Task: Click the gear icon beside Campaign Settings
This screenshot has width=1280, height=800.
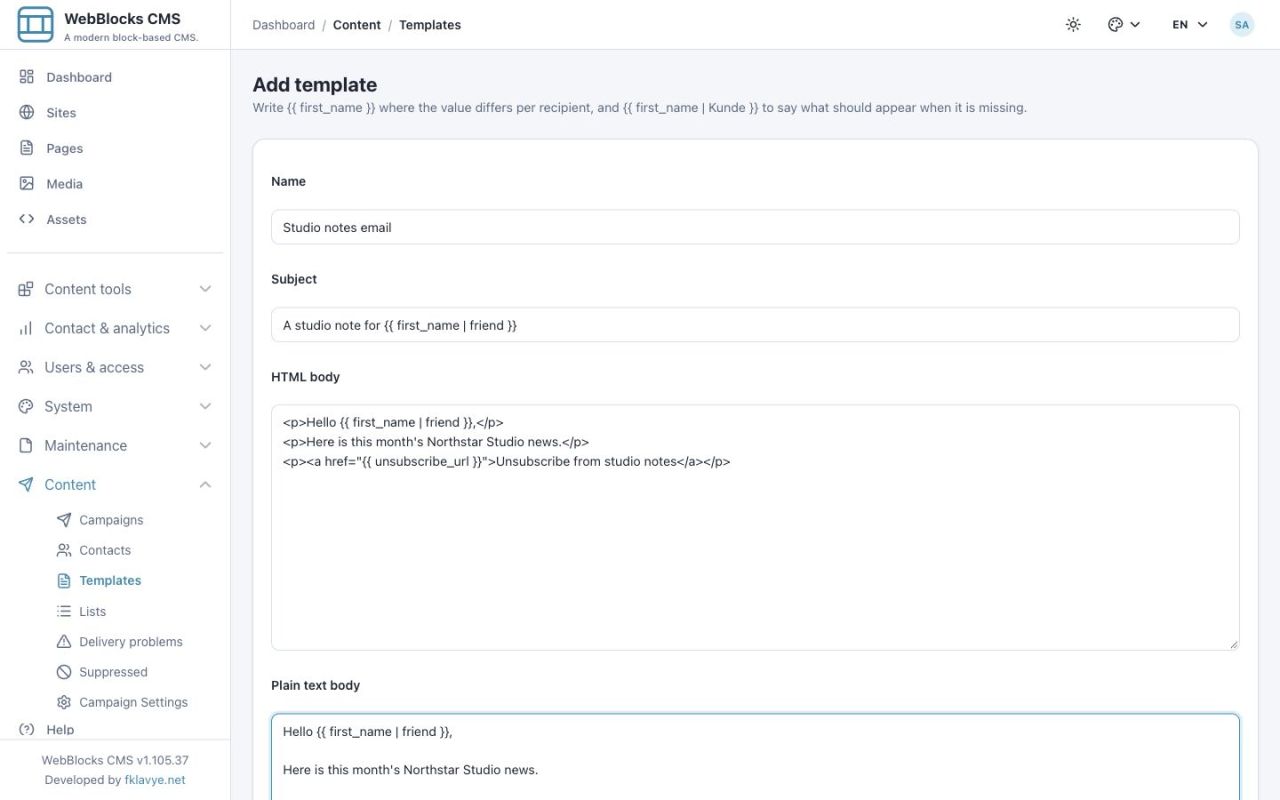Action: [64, 702]
